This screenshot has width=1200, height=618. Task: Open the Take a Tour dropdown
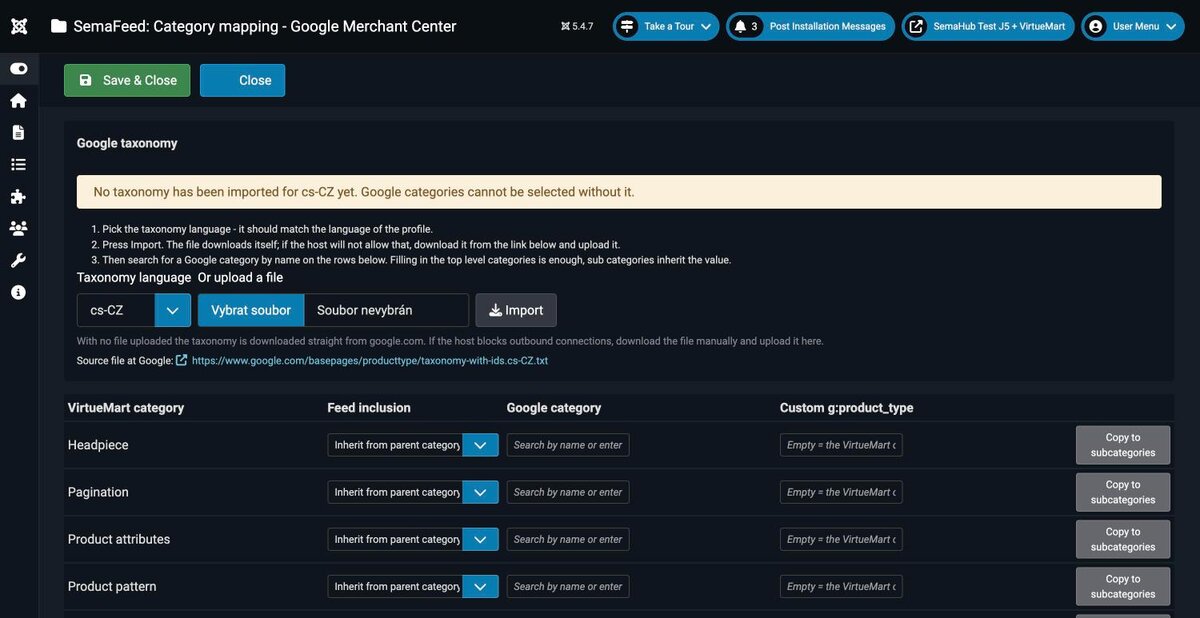pyautogui.click(x=666, y=26)
